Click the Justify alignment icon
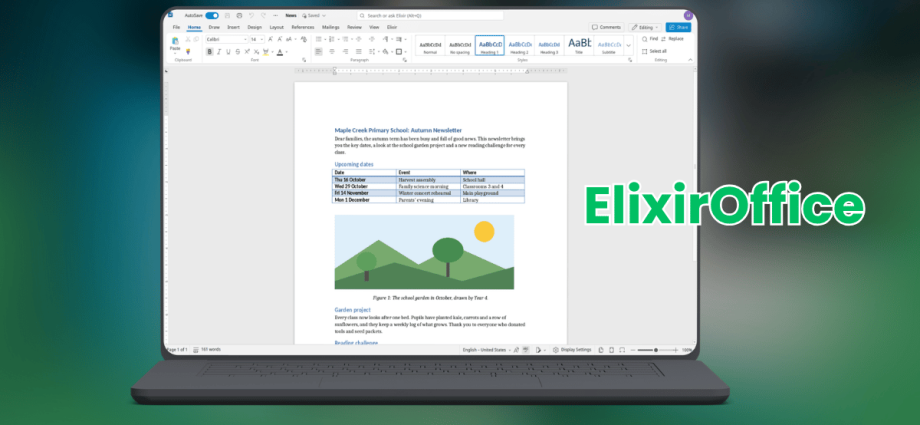 (358, 52)
